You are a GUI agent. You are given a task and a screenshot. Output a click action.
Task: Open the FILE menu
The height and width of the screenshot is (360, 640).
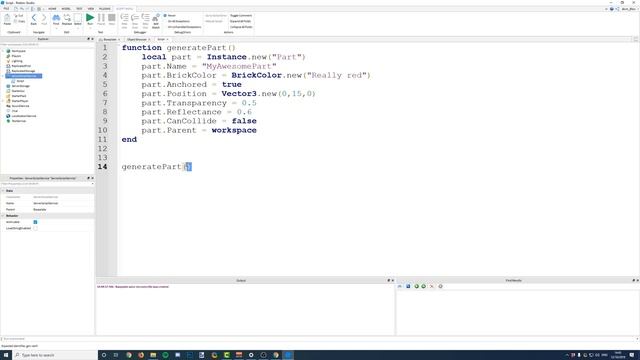tap(6, 9)
